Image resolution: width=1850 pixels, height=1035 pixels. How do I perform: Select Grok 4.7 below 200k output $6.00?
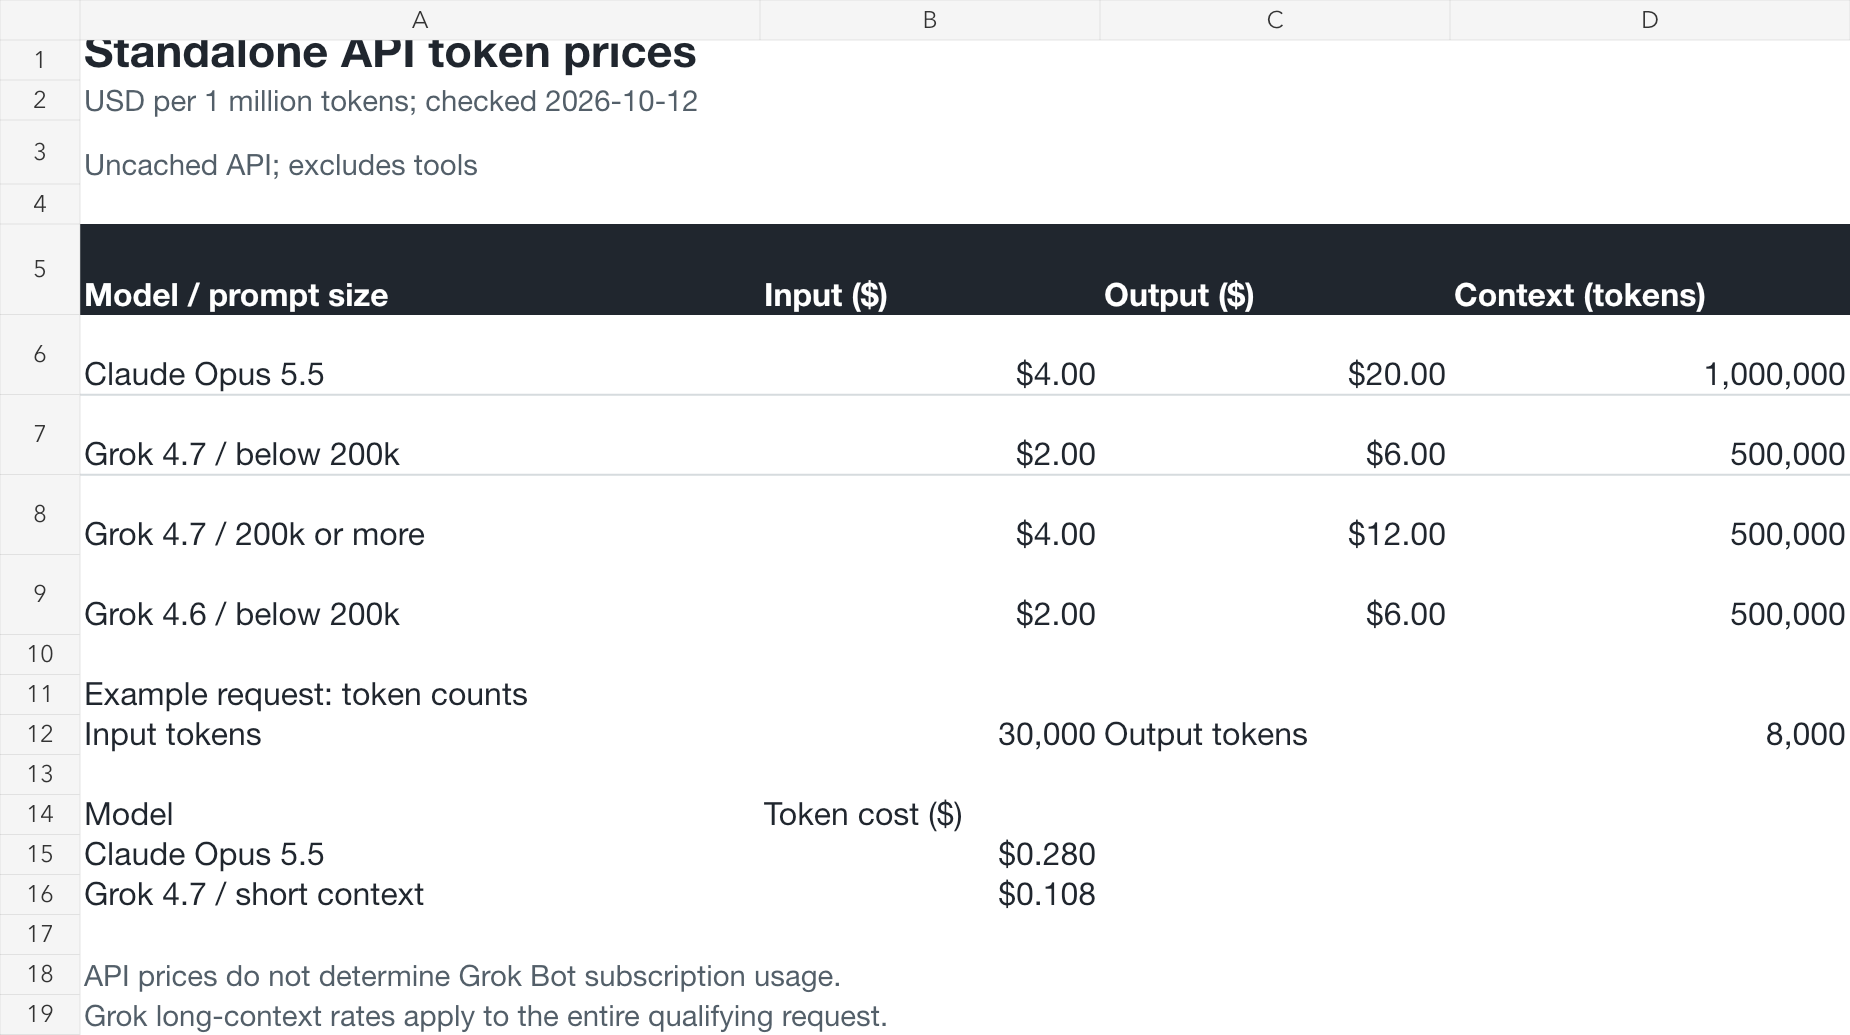(1275, 435)
